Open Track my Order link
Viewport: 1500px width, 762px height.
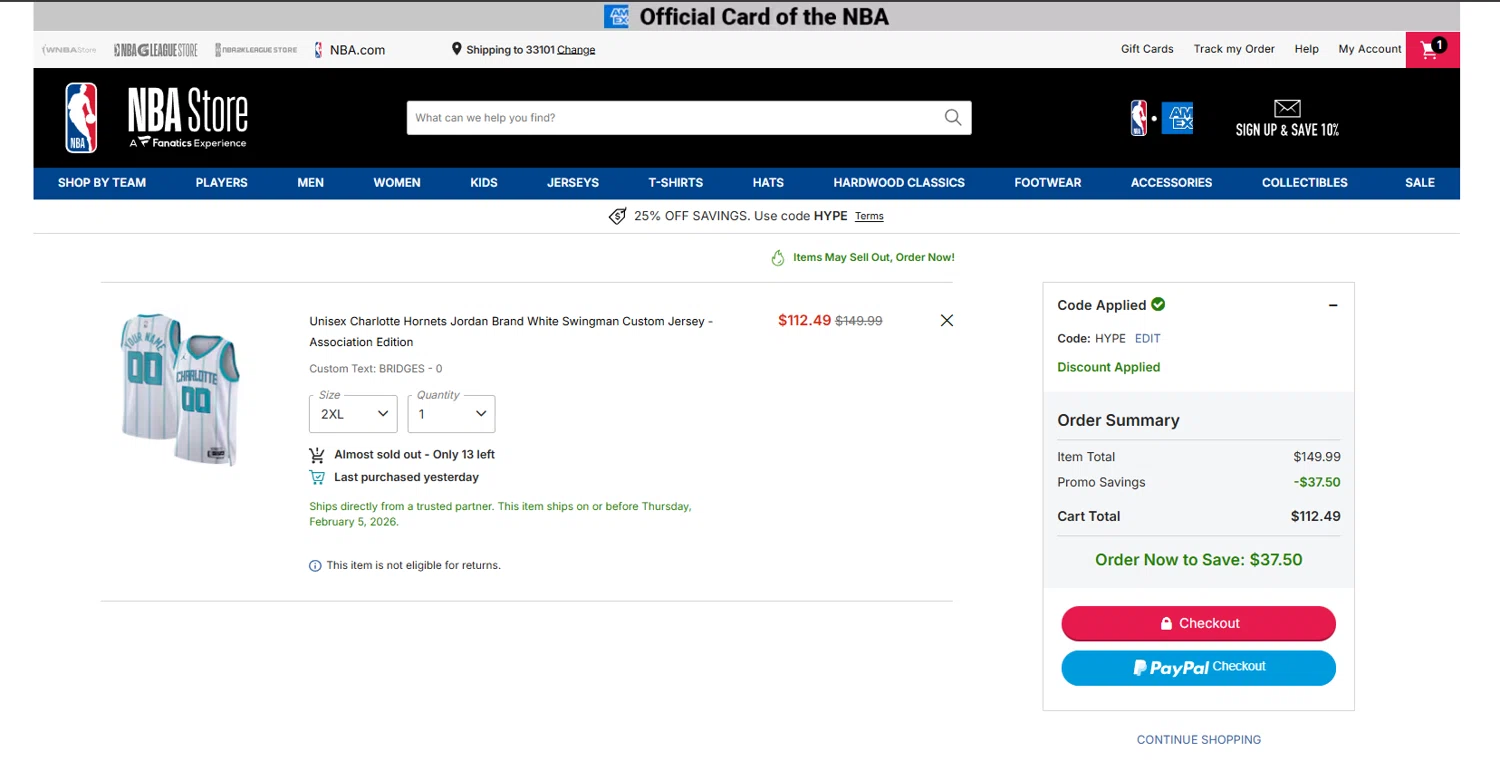1234,49
